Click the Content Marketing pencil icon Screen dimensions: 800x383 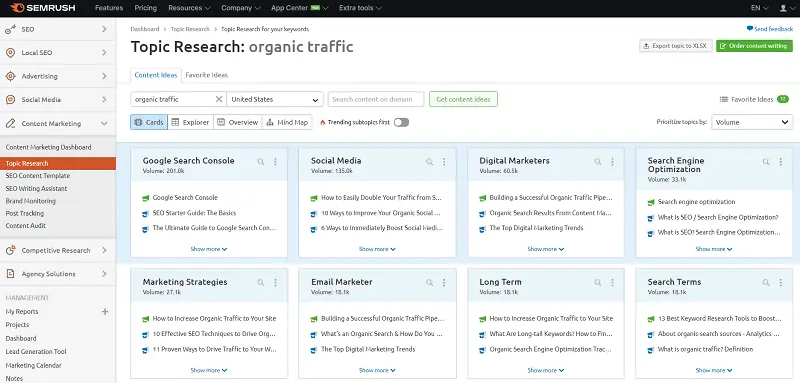tap(10, 123)
